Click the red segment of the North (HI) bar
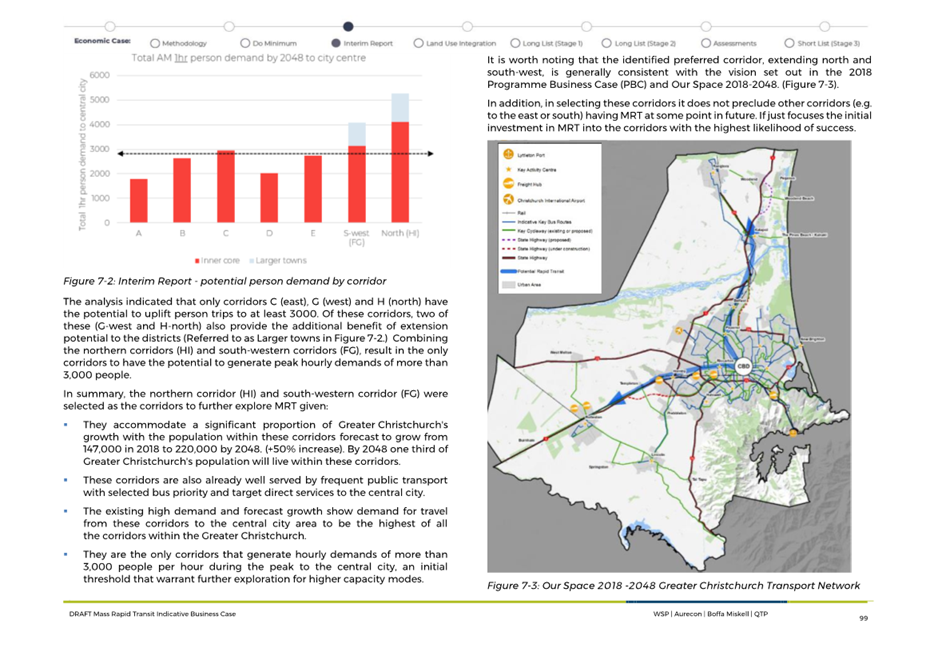The width and height of the screenshot is (934, 661). pos(400,172)
